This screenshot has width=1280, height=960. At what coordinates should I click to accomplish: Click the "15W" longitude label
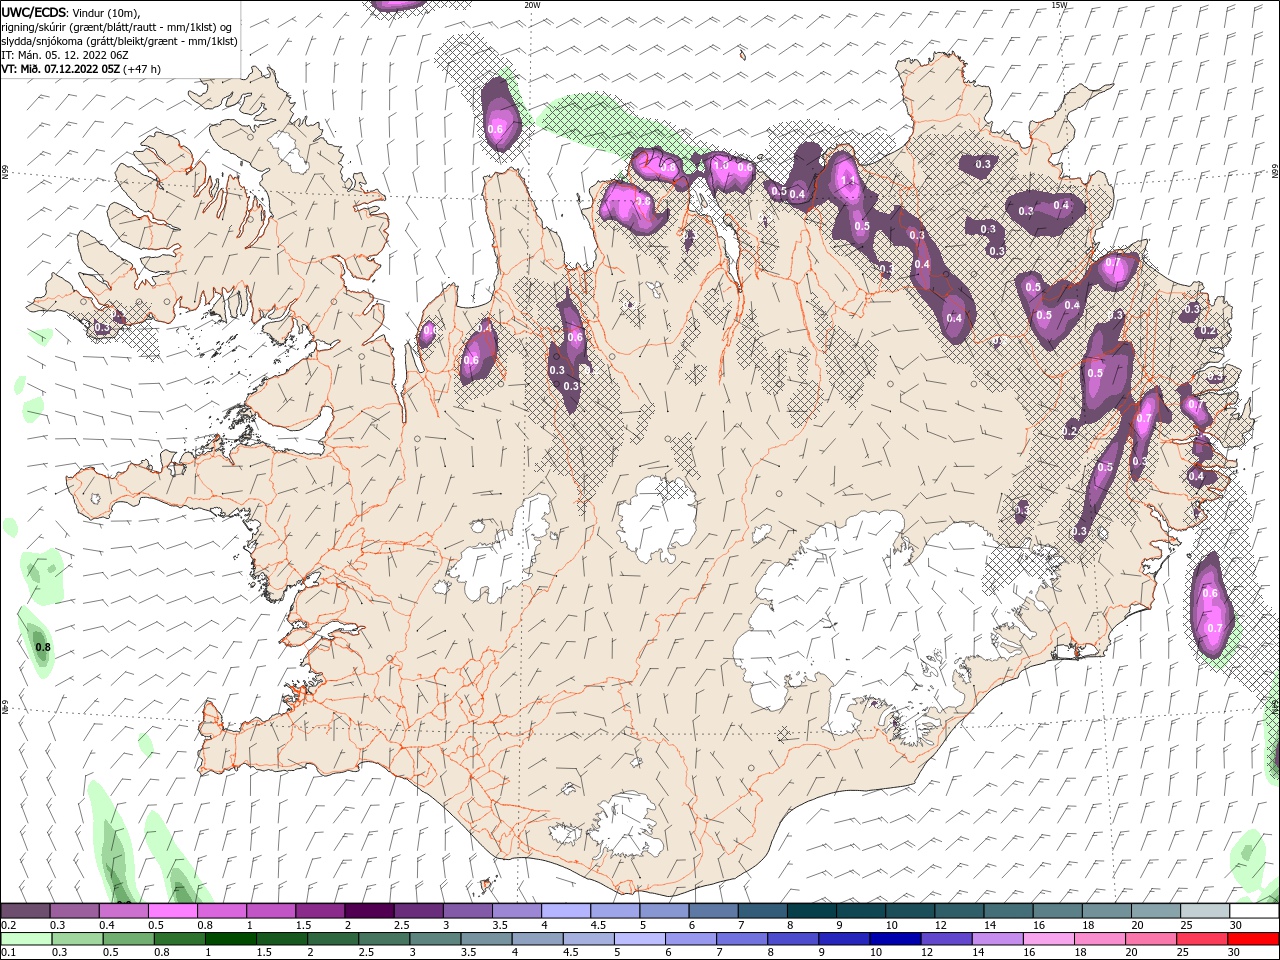tap(1059, 5)
